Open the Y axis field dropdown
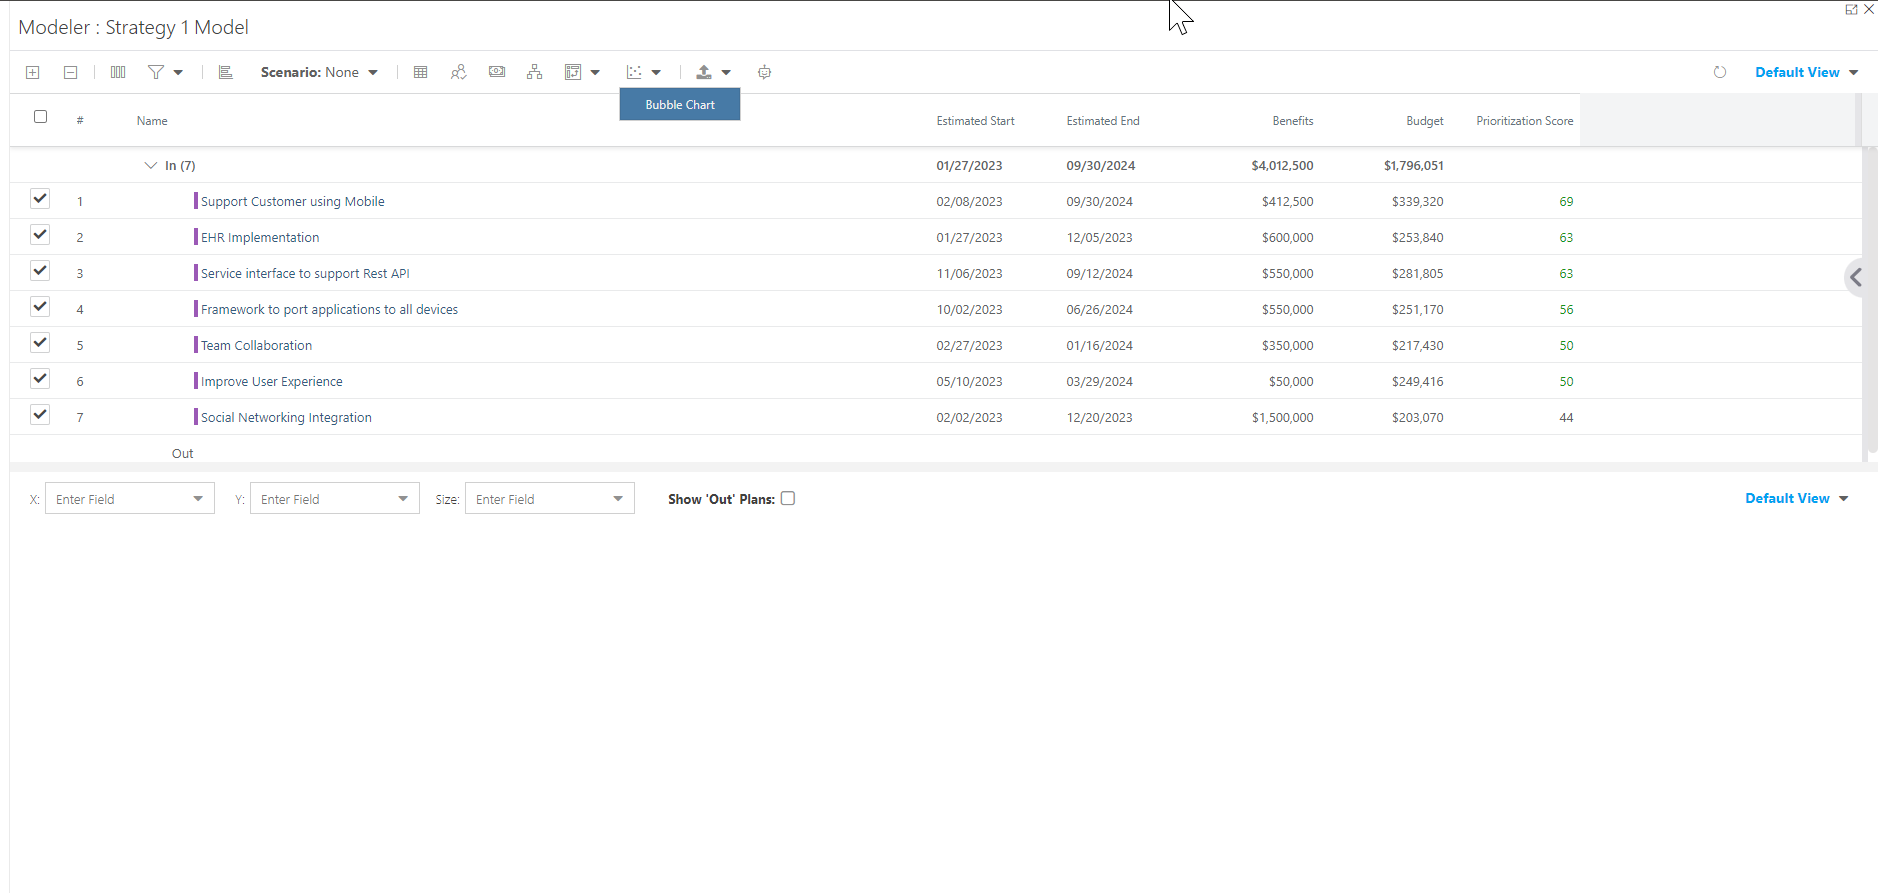The height and width of the screenshot is (893, 1878). coord(335,498)
